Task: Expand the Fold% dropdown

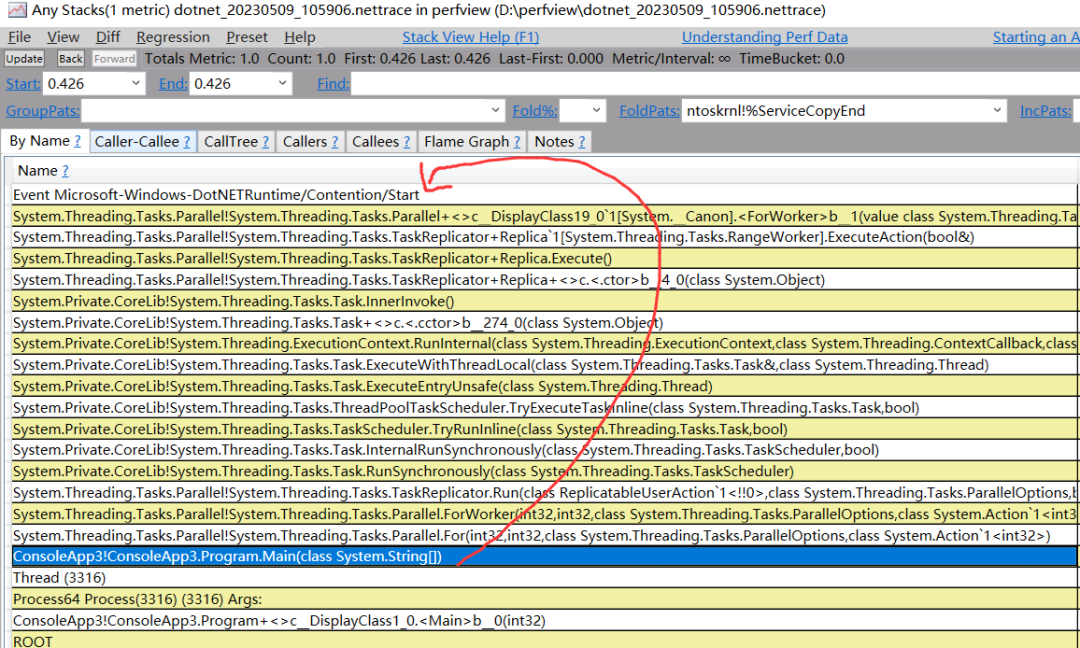Action: [597, 111]
